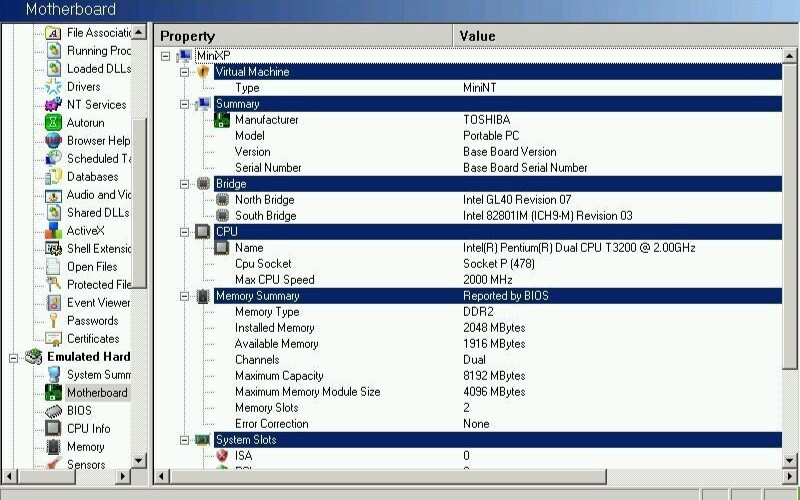Click the Memory Type DDR2 row

(497, 312)
